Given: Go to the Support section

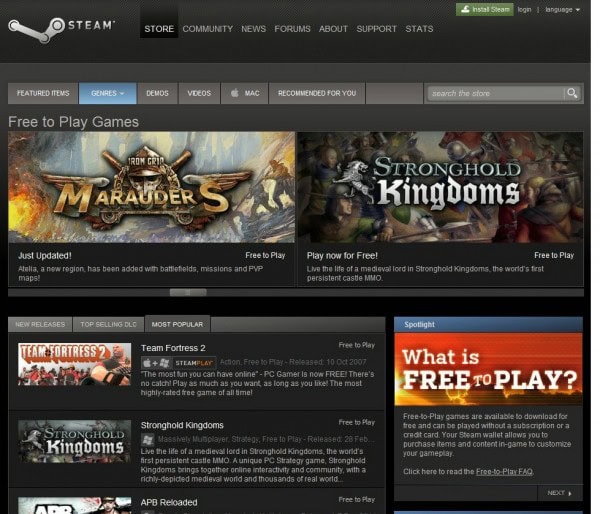Looking at the screenshot, I should [x=376, y=29].
